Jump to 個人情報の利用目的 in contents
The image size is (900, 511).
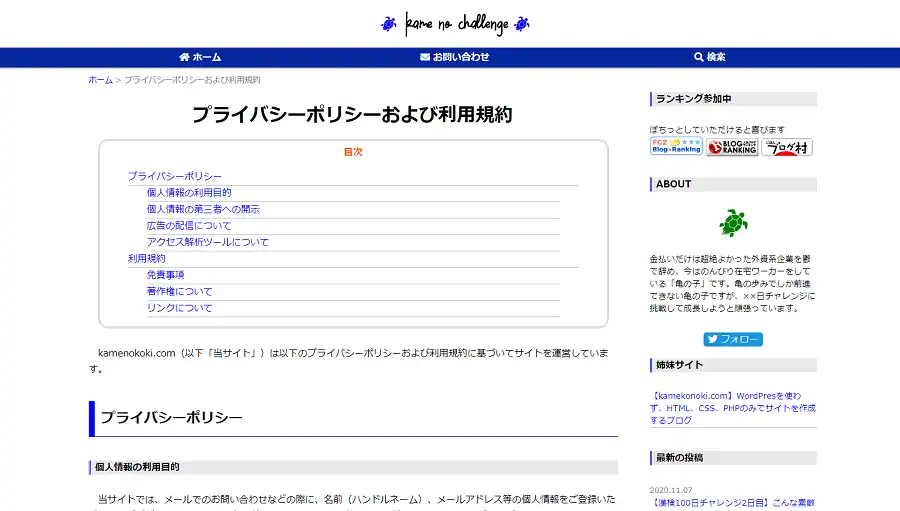pyautogui.click(x=189, y=192)
